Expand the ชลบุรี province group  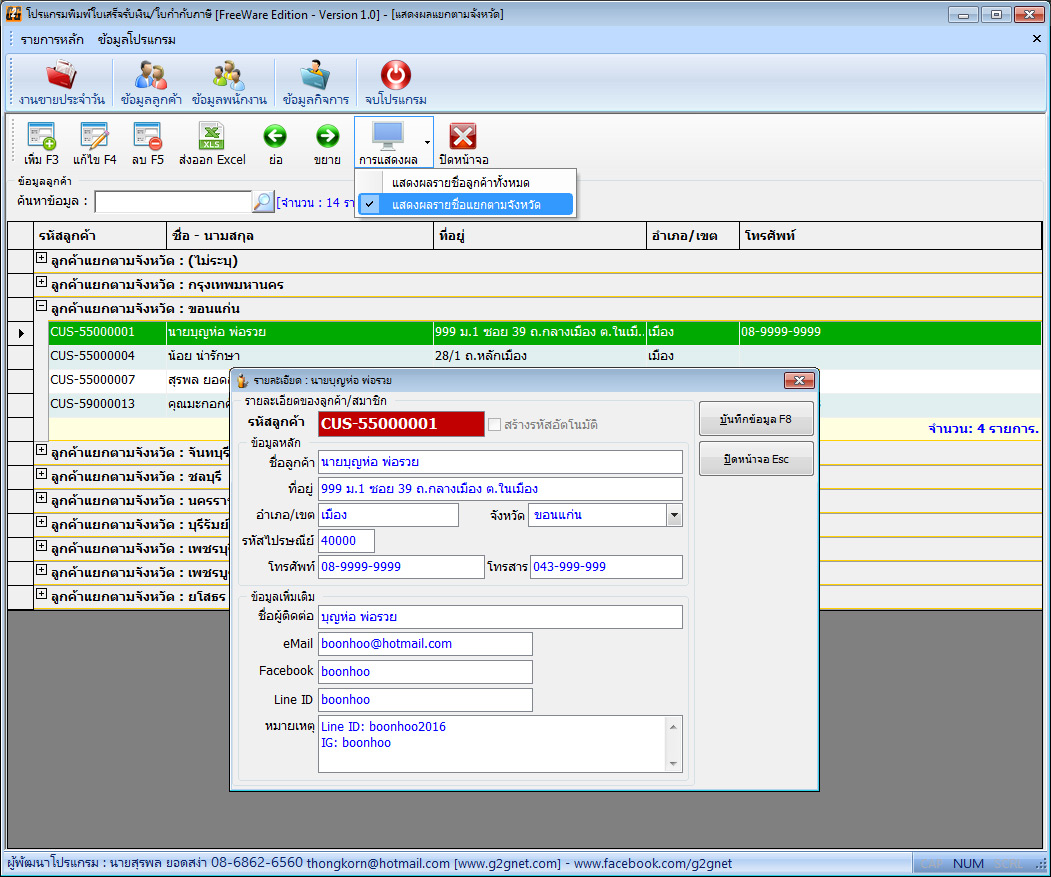[42, 474]
